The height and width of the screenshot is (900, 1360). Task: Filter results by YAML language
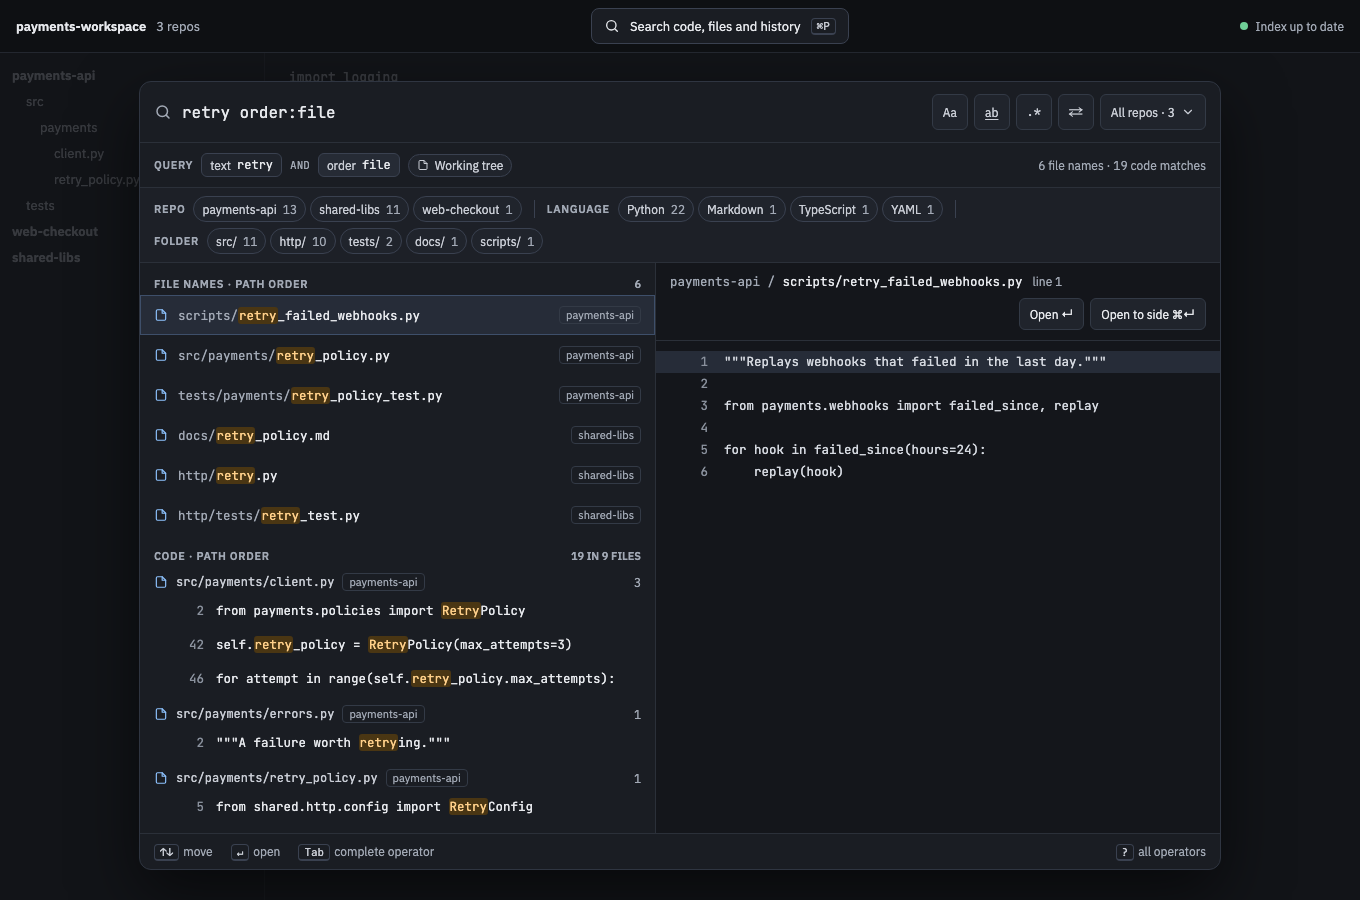coord(912,210)
